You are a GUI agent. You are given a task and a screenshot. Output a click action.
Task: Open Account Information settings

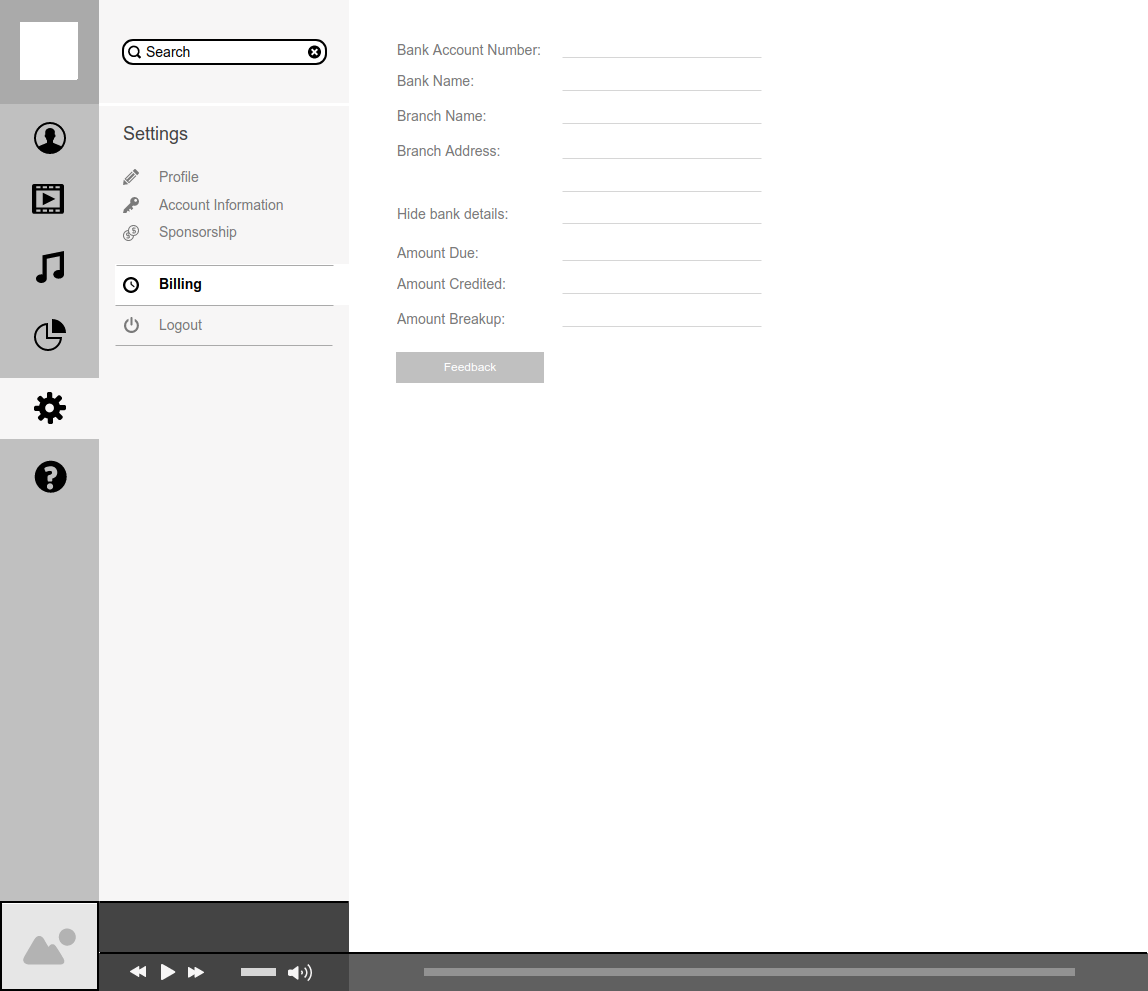click(221, 205)
